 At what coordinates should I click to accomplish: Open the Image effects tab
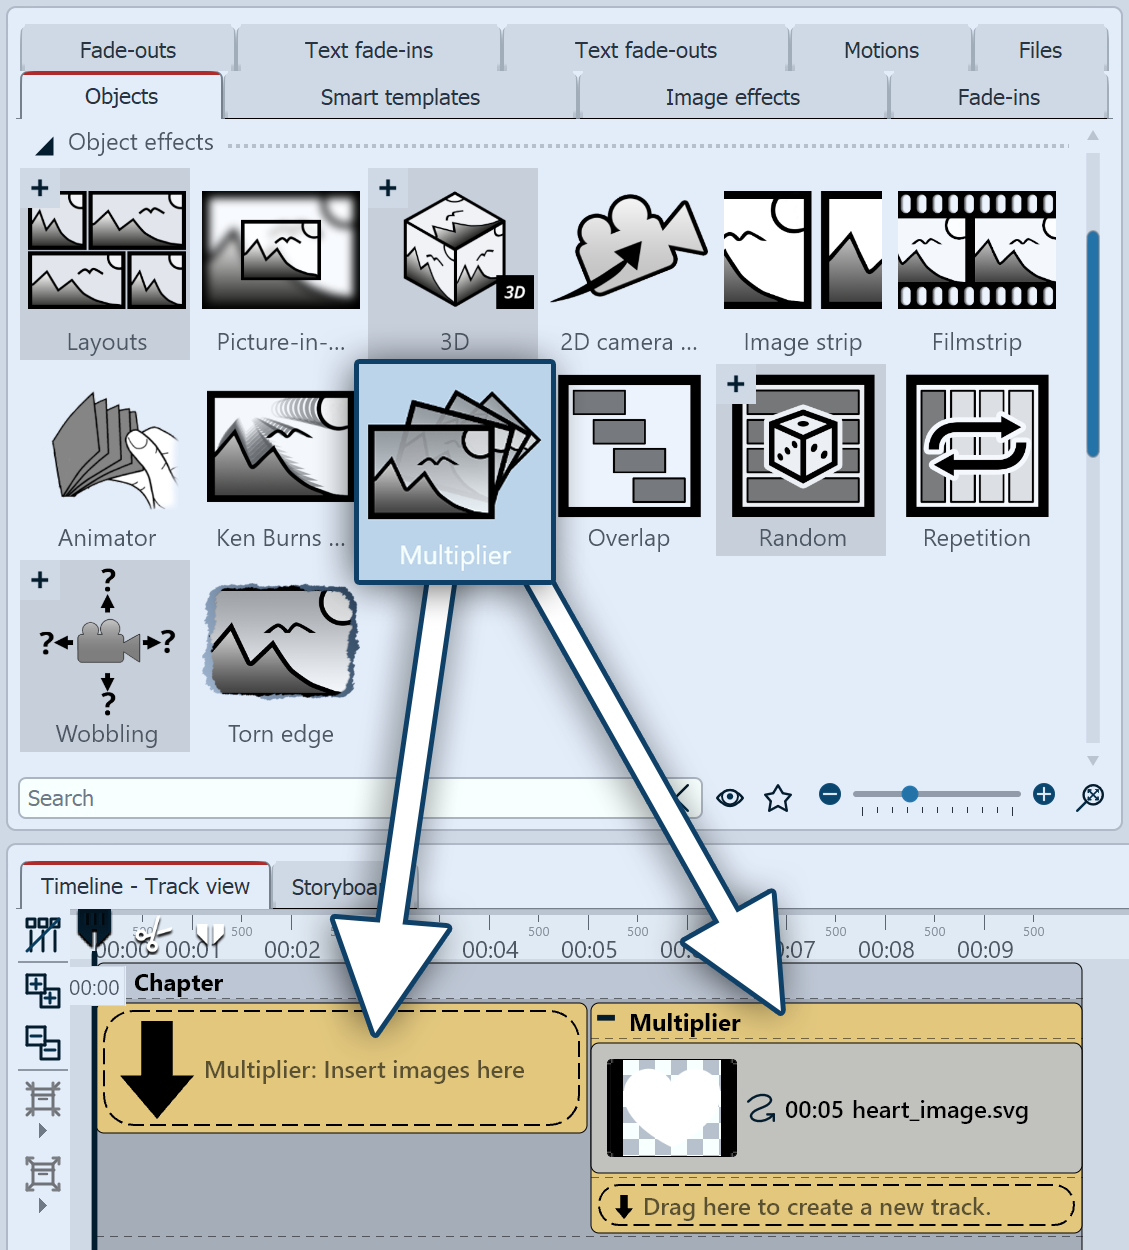tap(732, 97)
